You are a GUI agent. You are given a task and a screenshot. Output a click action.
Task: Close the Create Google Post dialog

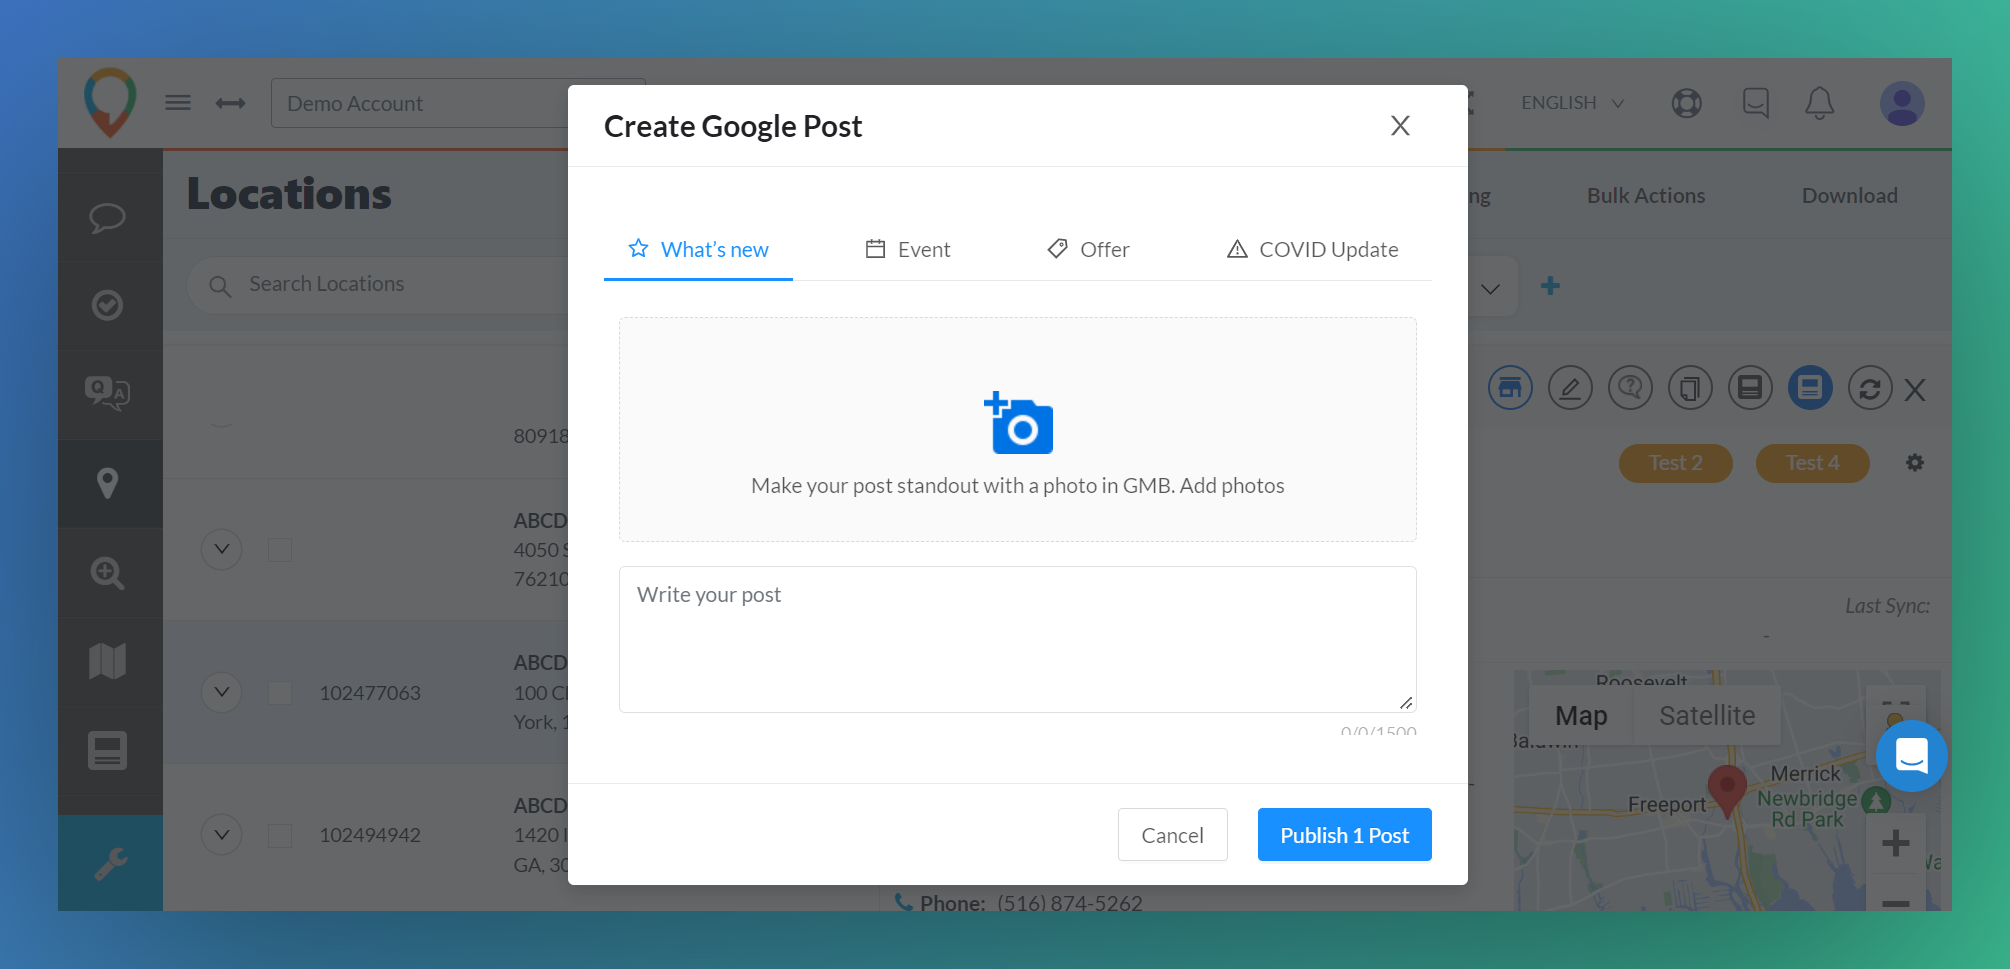(x=1400, y=126)
